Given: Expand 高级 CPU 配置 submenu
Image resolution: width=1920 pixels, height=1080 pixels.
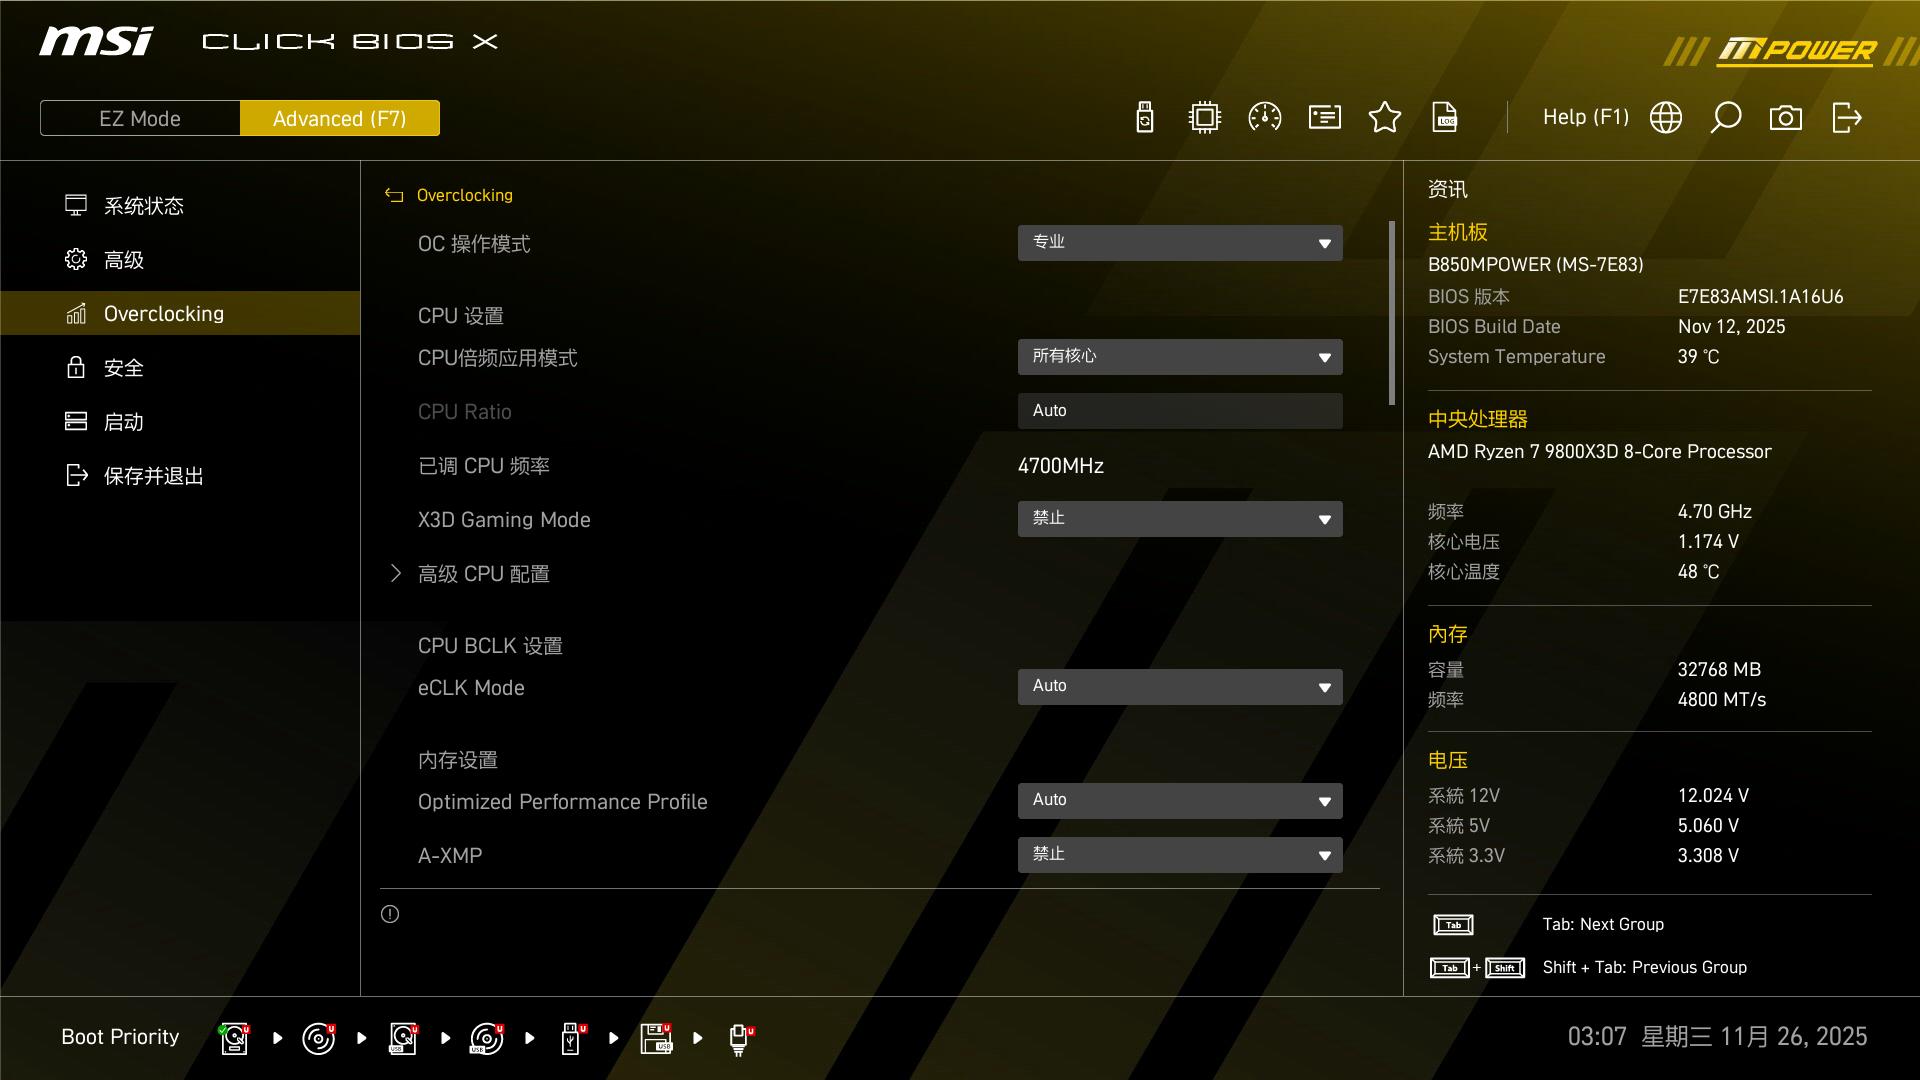Looking at the screenshot, I should 483,574.
